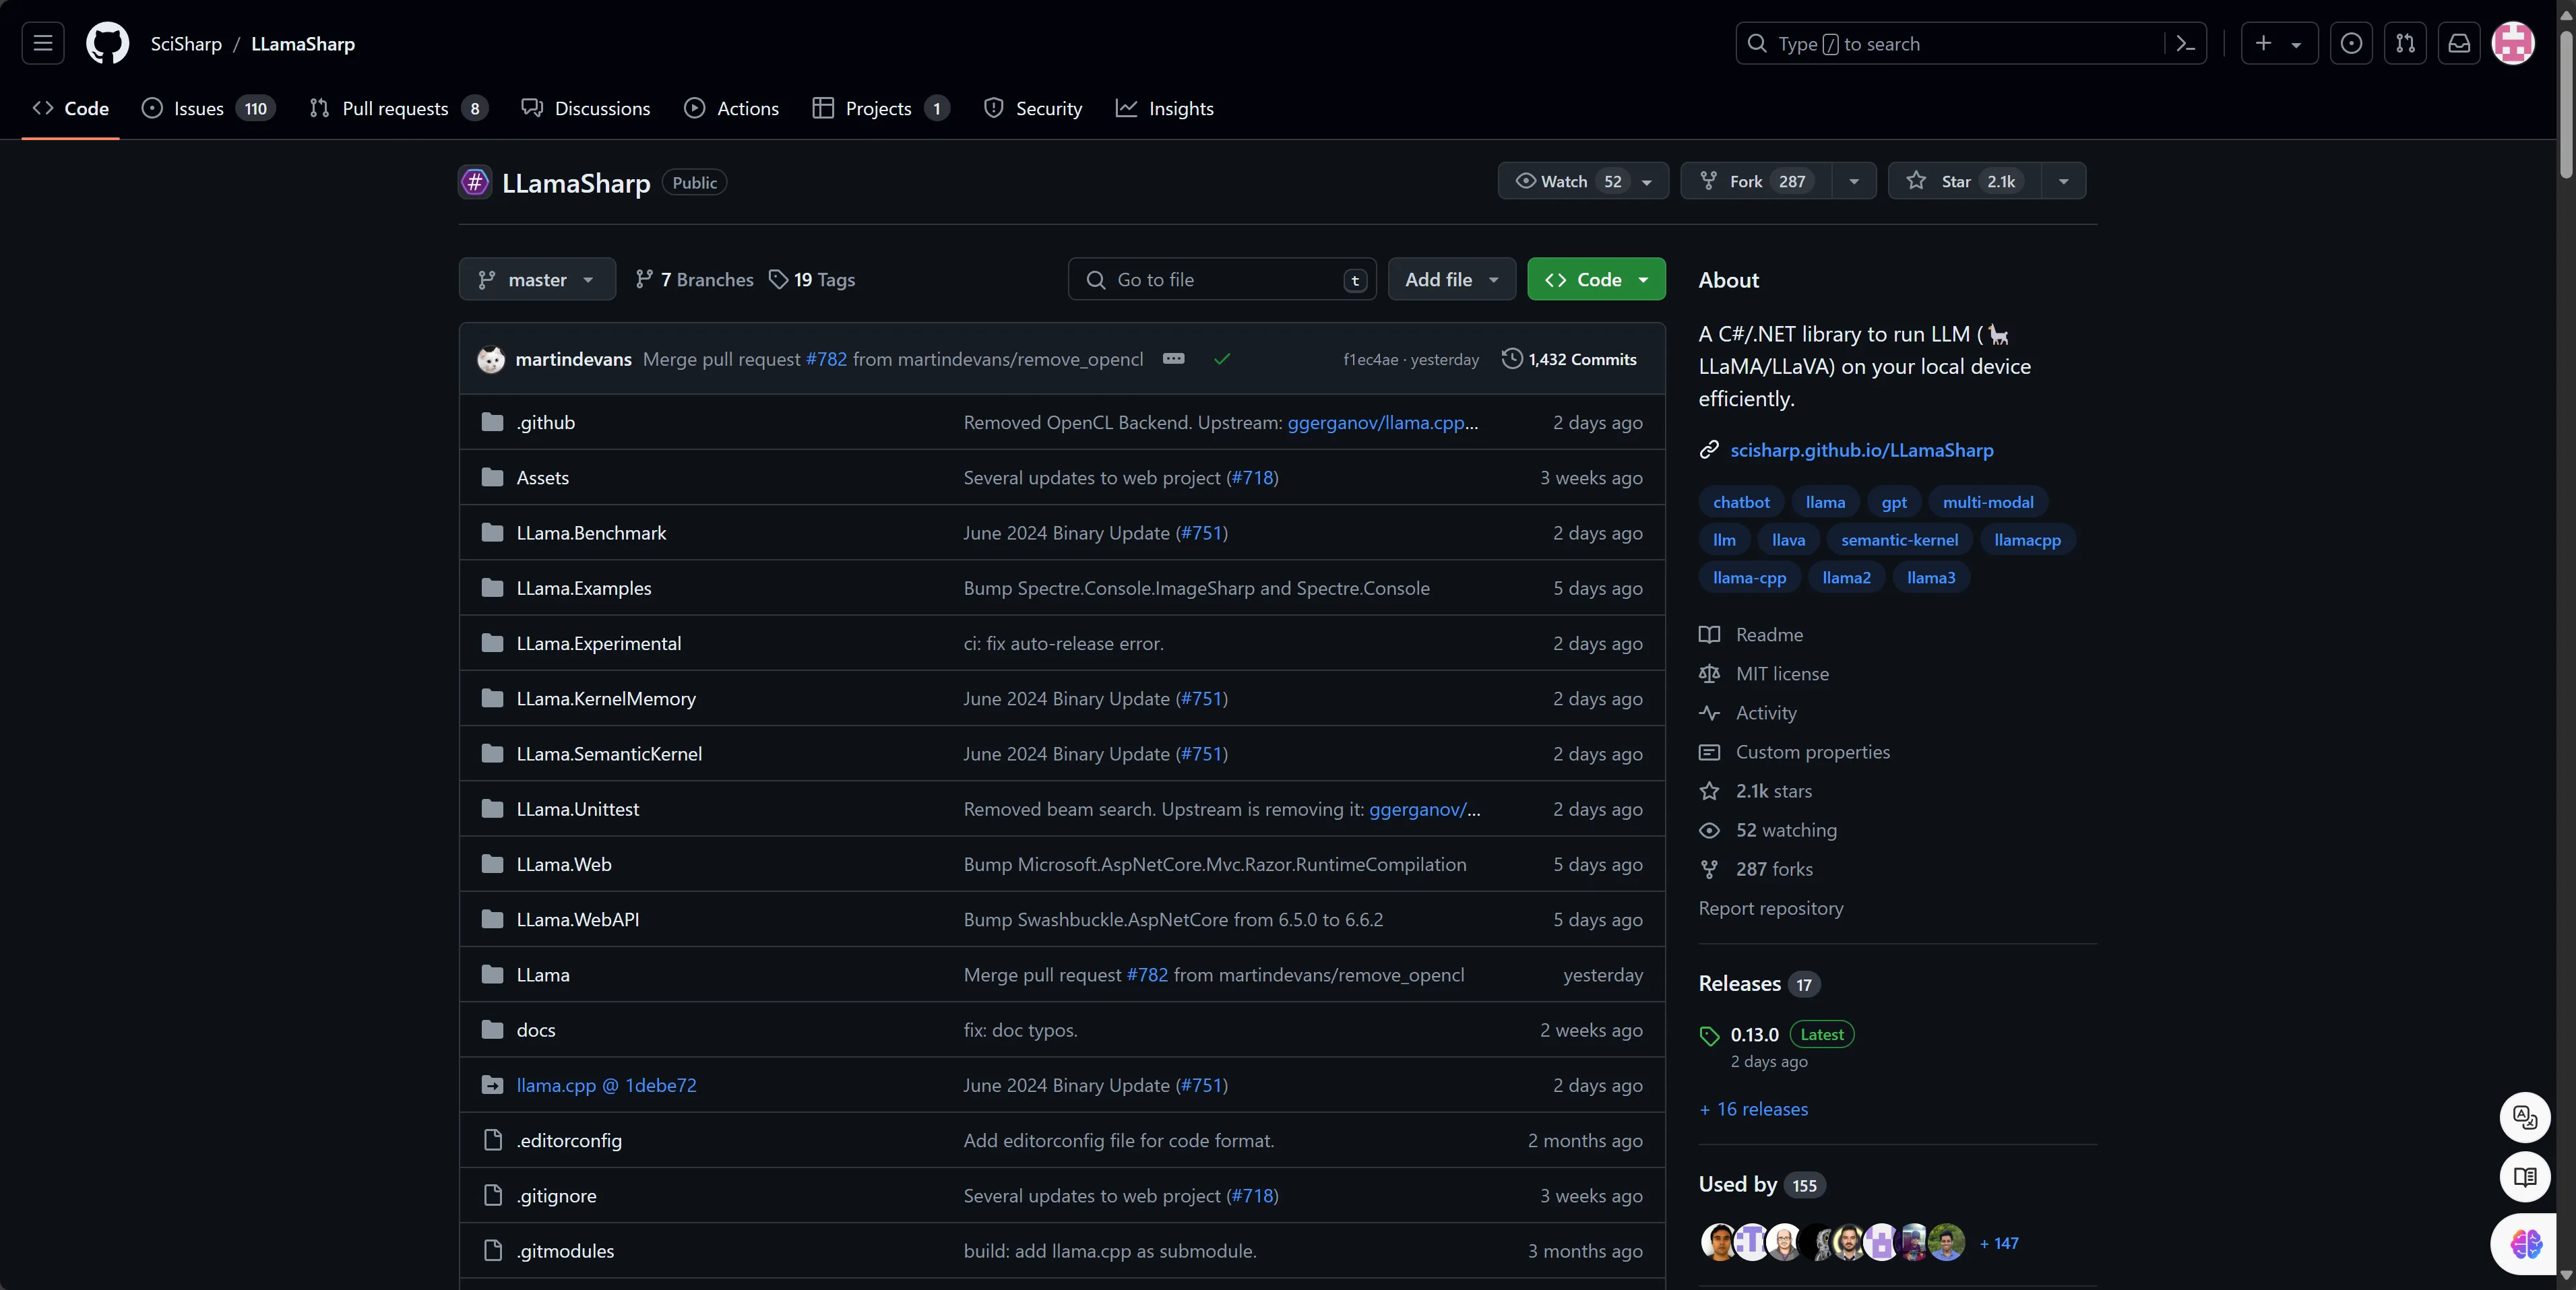
Task: Click the llama3 topic tag
Action: 1931,578
